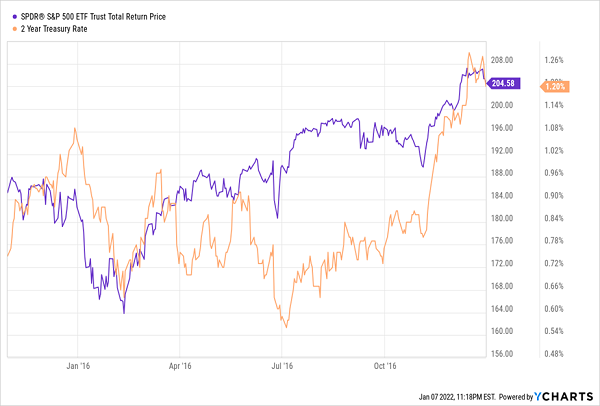Viewport: 600px width, 406px height.
Task: Click the 208.00 price axis label
Action: (x=502, y=60)
